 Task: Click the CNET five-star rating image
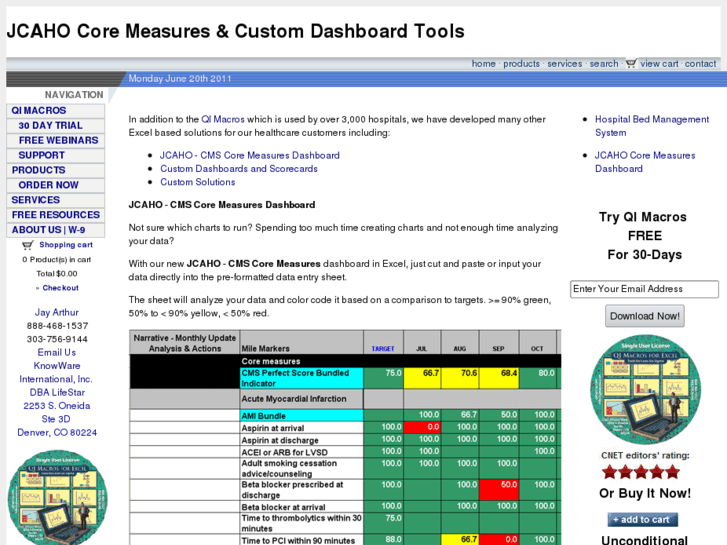[x=641, y=472]
